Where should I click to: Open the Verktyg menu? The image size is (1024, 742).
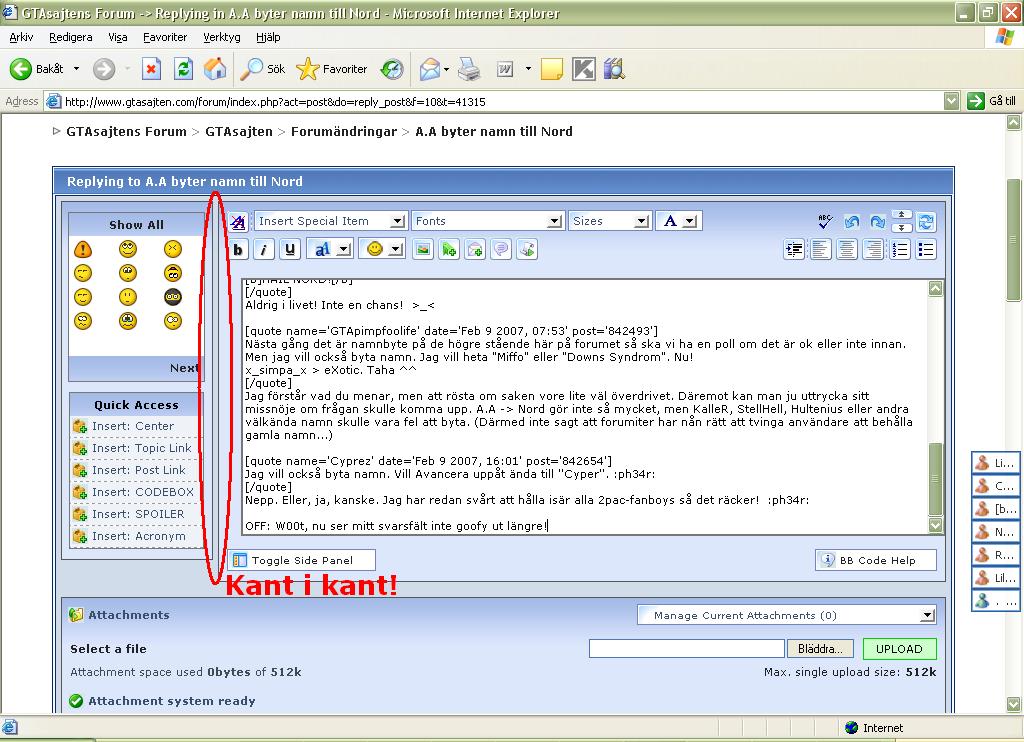tap(221, 37)
